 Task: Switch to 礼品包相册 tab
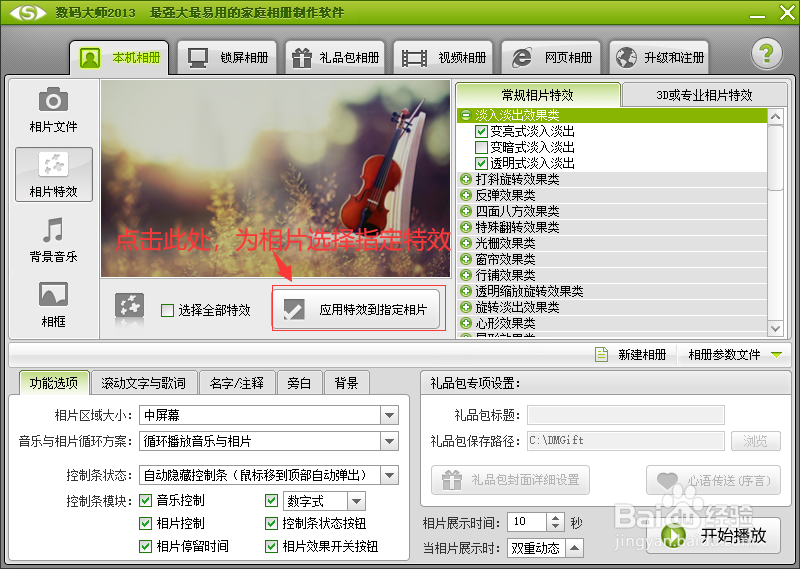[335, 58]
